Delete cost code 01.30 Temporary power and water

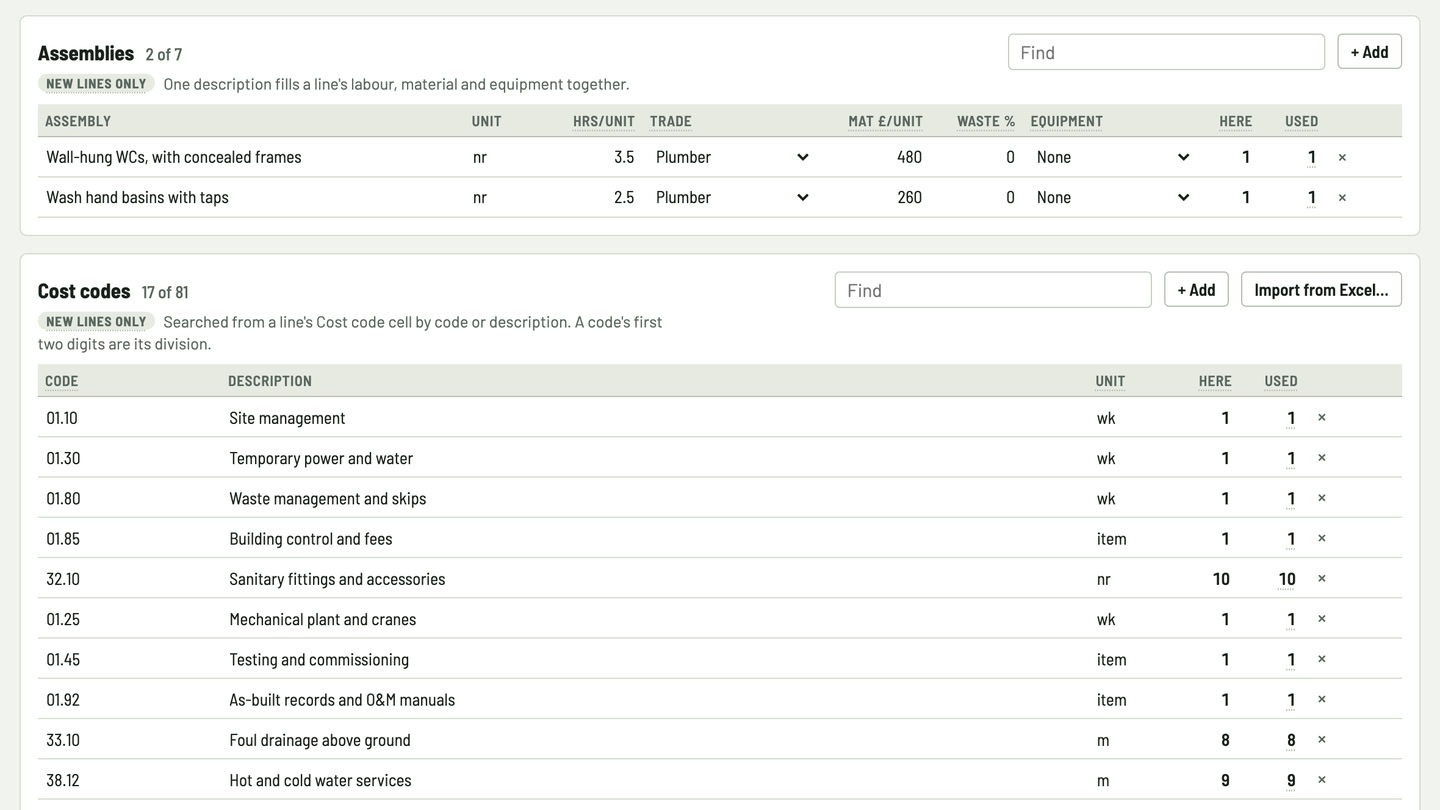click(x=1321, y=458)
